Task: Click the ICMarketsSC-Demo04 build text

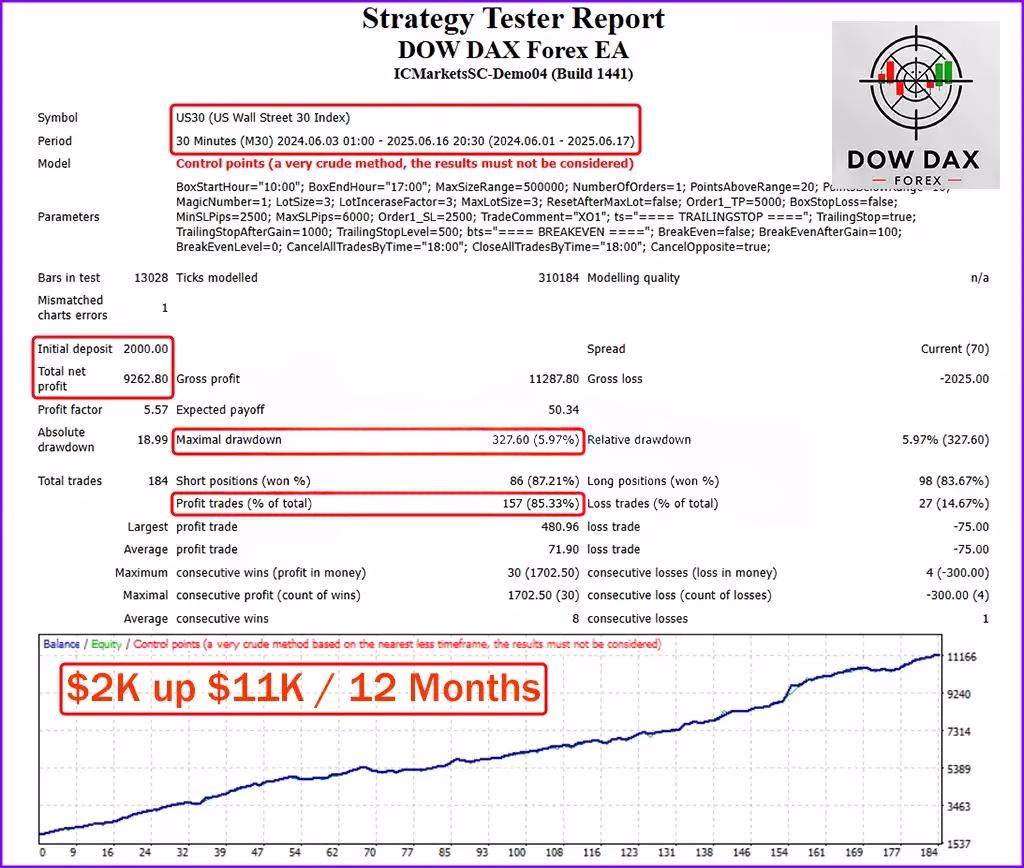Action: click(513, 74)
